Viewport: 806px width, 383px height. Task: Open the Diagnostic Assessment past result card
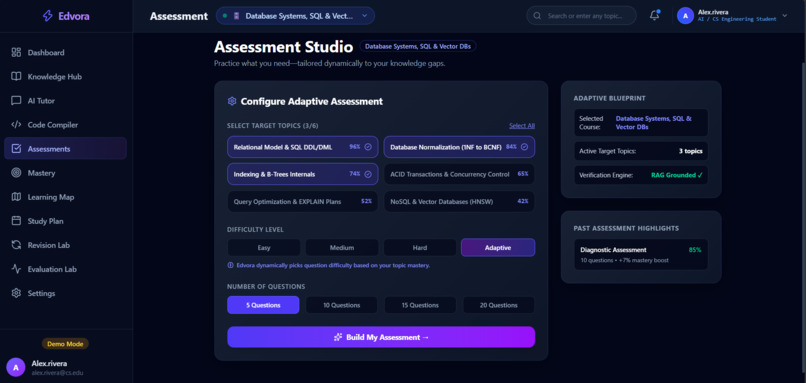point(640,254)
